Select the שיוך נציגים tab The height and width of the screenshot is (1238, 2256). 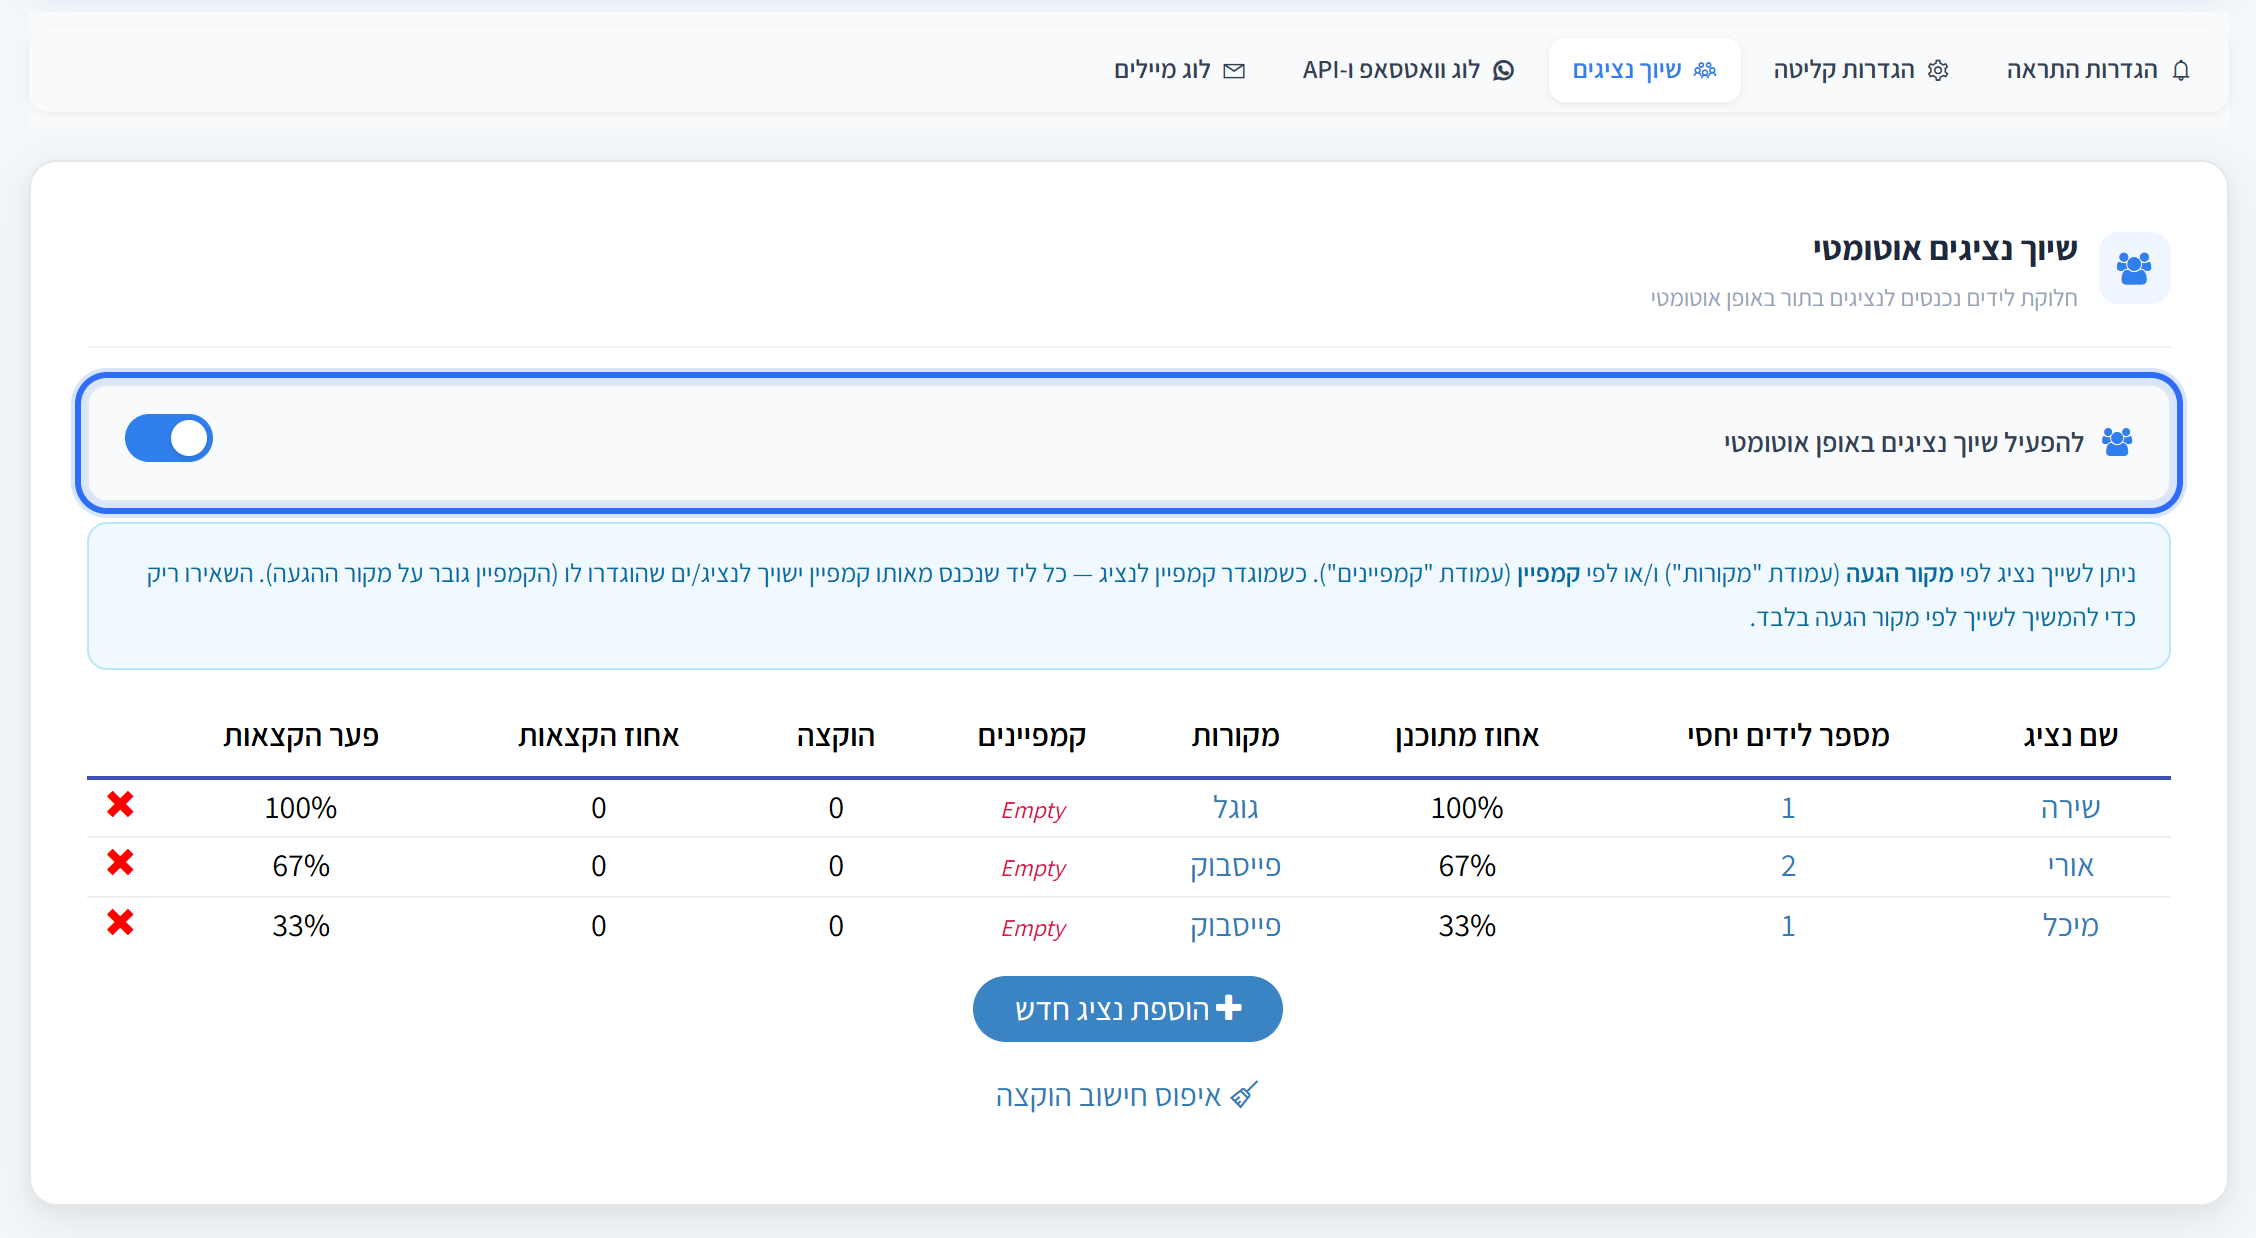point(1644,70)
